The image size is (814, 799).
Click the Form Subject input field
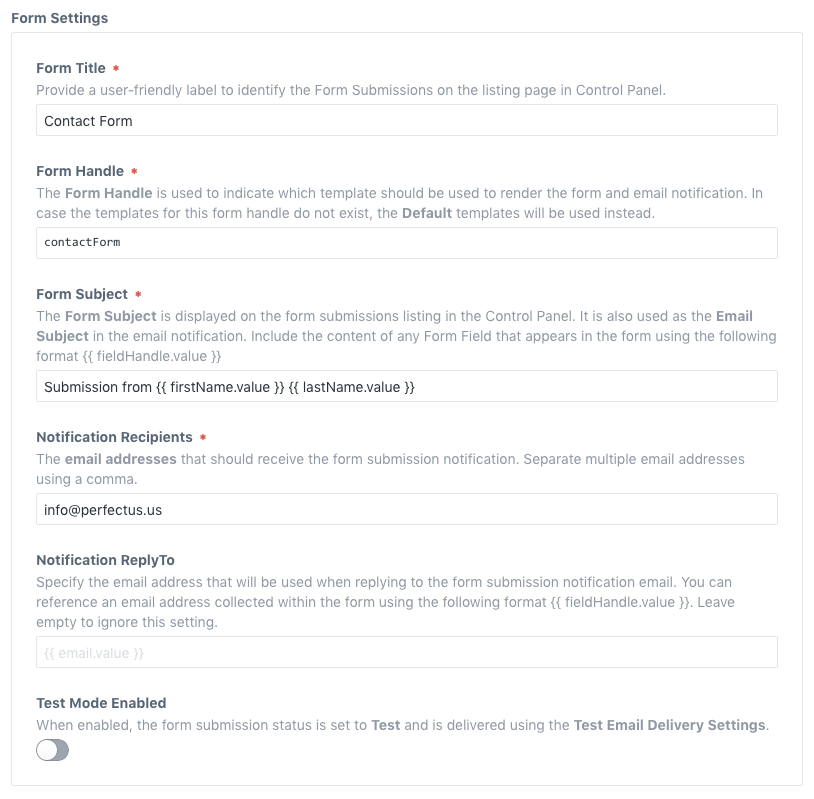(406, 387)
